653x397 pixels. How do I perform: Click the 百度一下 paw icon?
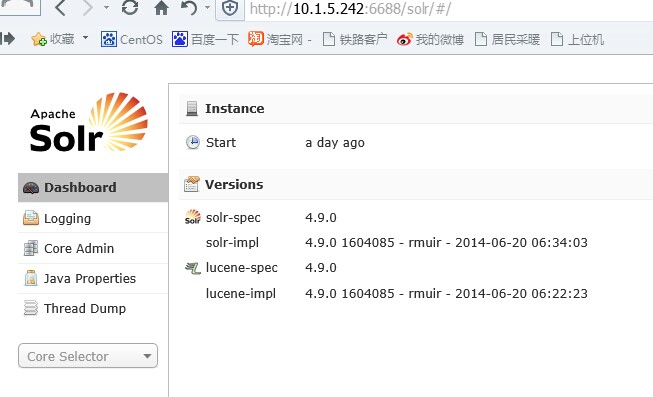tap(180, 40)
